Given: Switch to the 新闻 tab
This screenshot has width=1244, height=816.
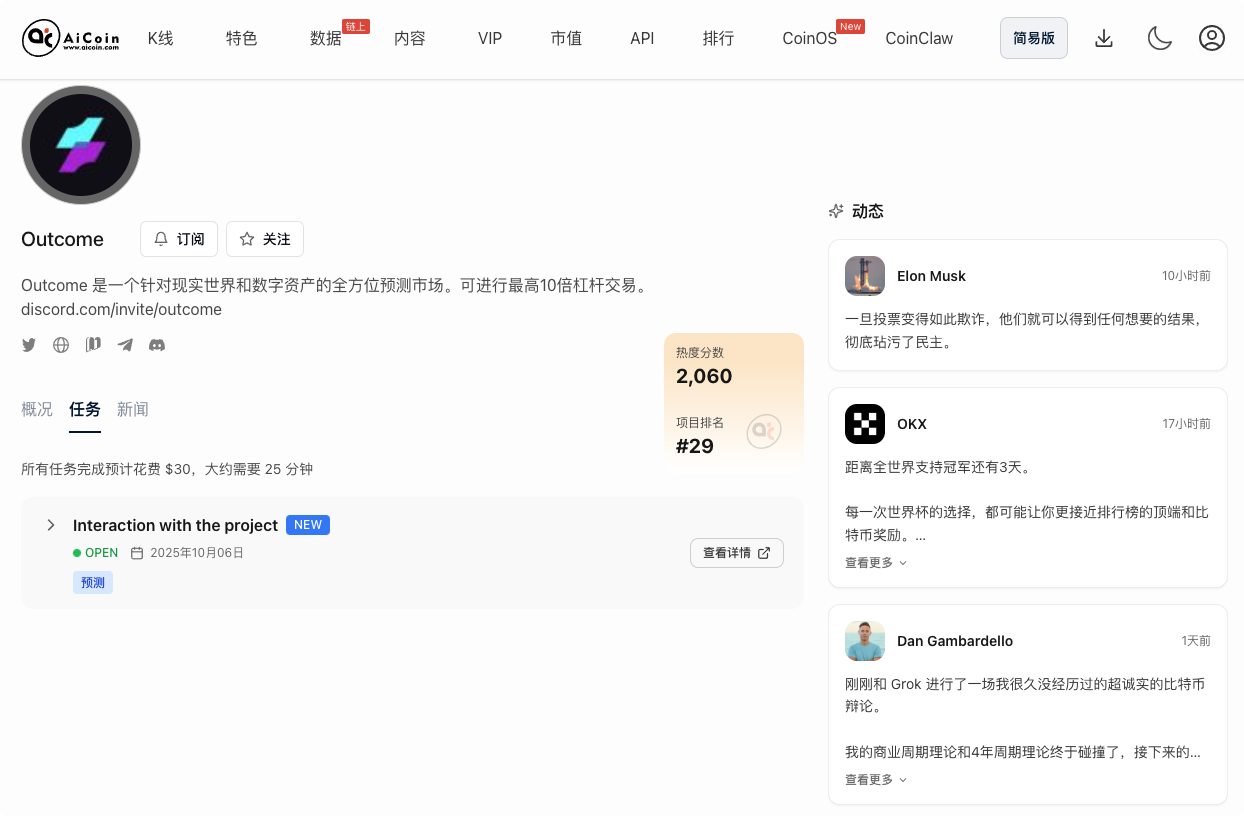Looking at the screenshot, I should point(133,409).
